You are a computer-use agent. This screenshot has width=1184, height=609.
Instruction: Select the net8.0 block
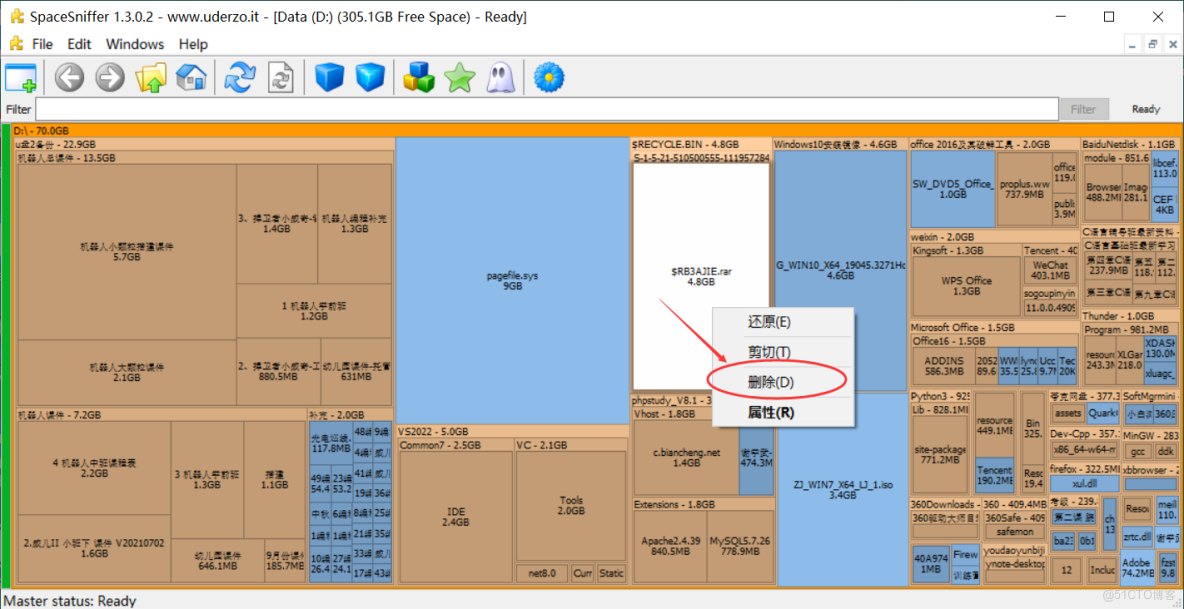(x=542, y=573)
